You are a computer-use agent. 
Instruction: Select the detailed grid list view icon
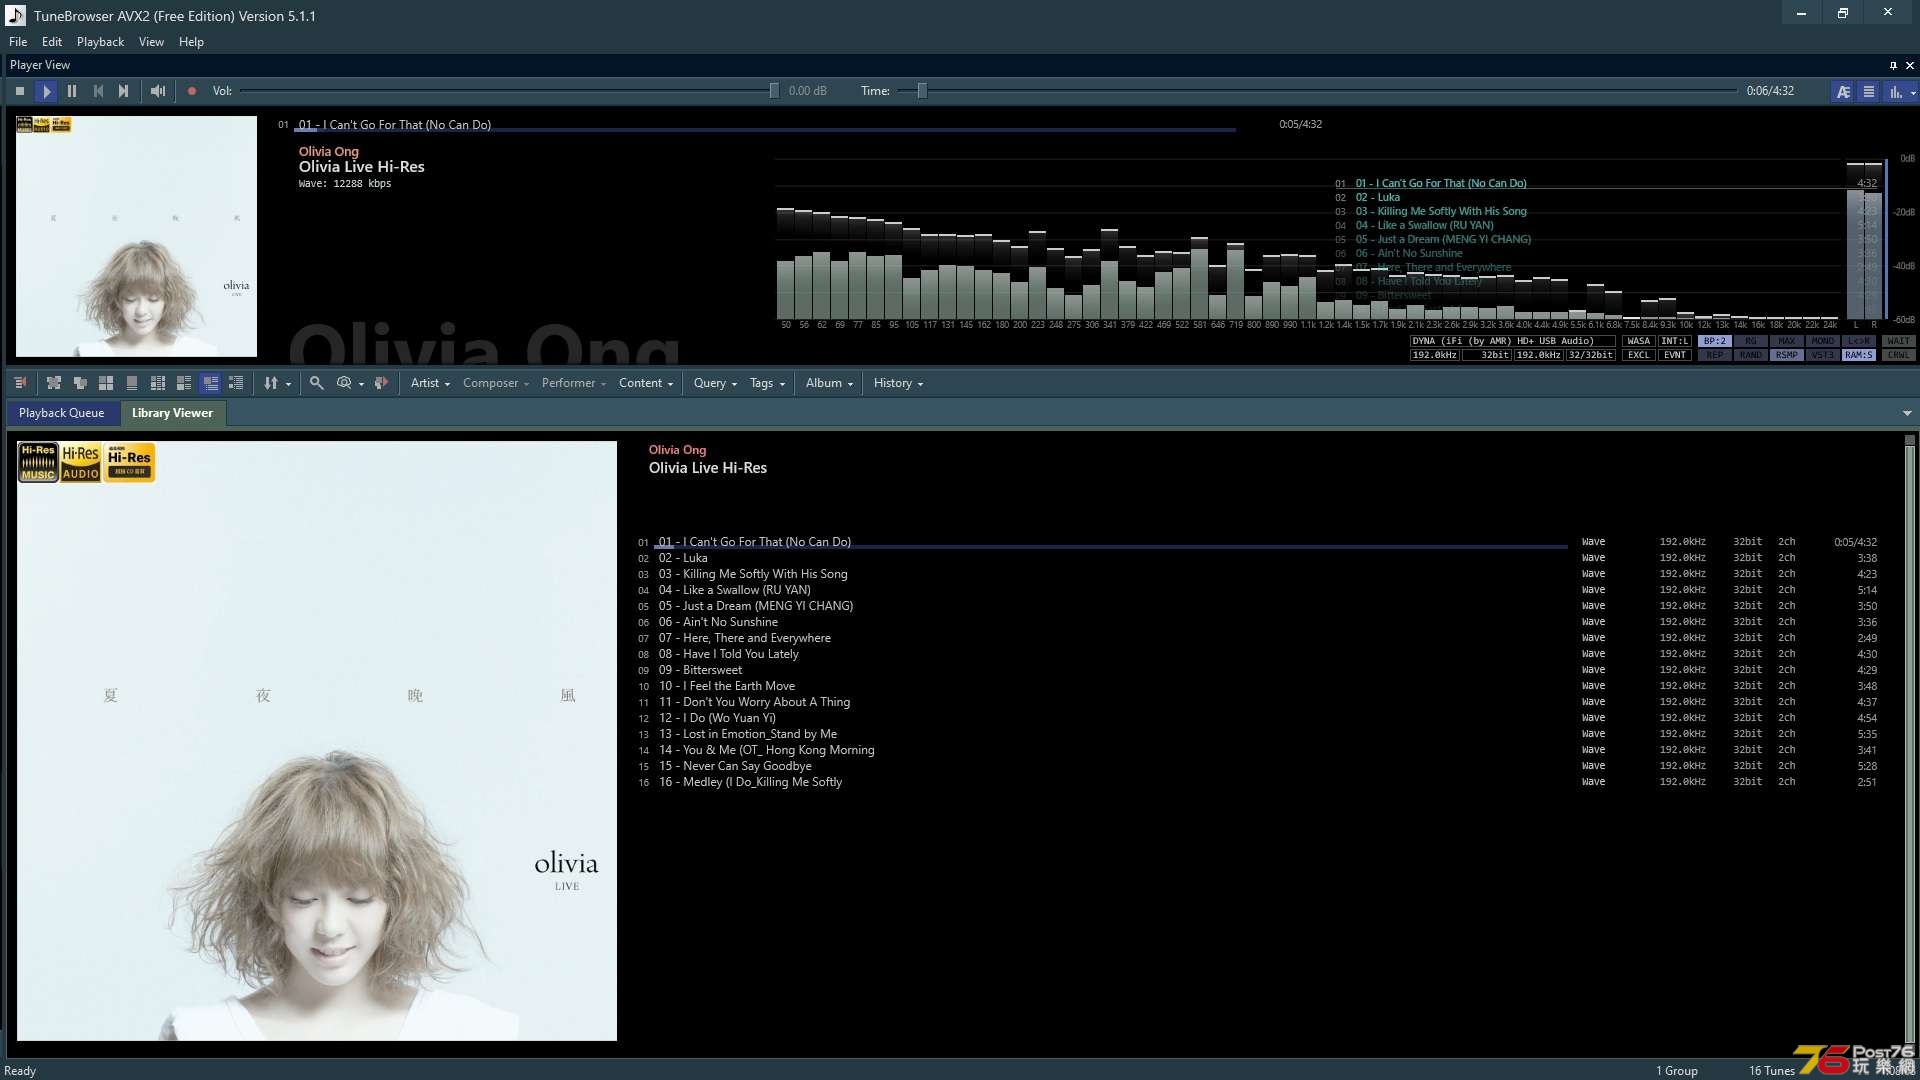(x=158, y=383)
